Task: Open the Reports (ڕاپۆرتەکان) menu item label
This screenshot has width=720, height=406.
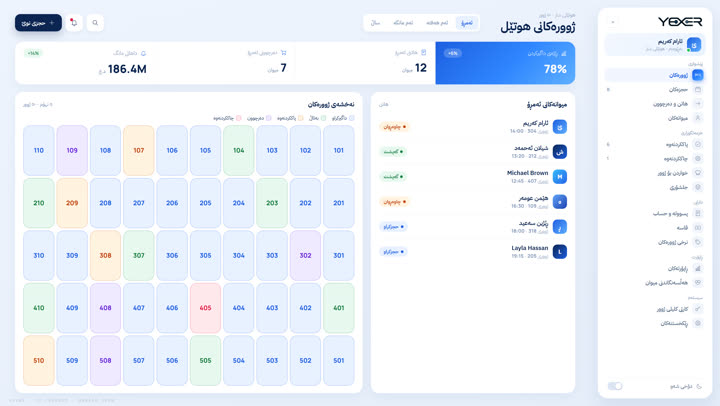Action: click(677, 268)
